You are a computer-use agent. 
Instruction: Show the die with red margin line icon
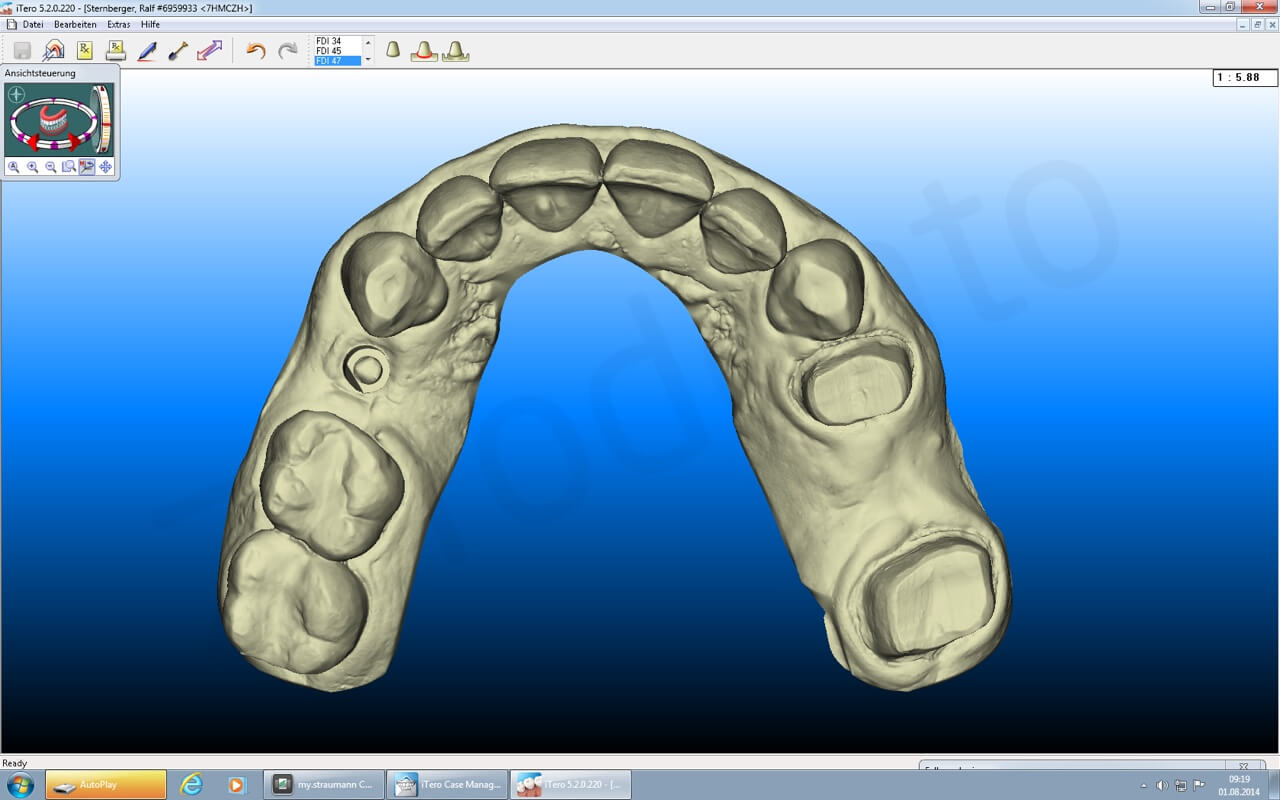(x=424, y=50)
